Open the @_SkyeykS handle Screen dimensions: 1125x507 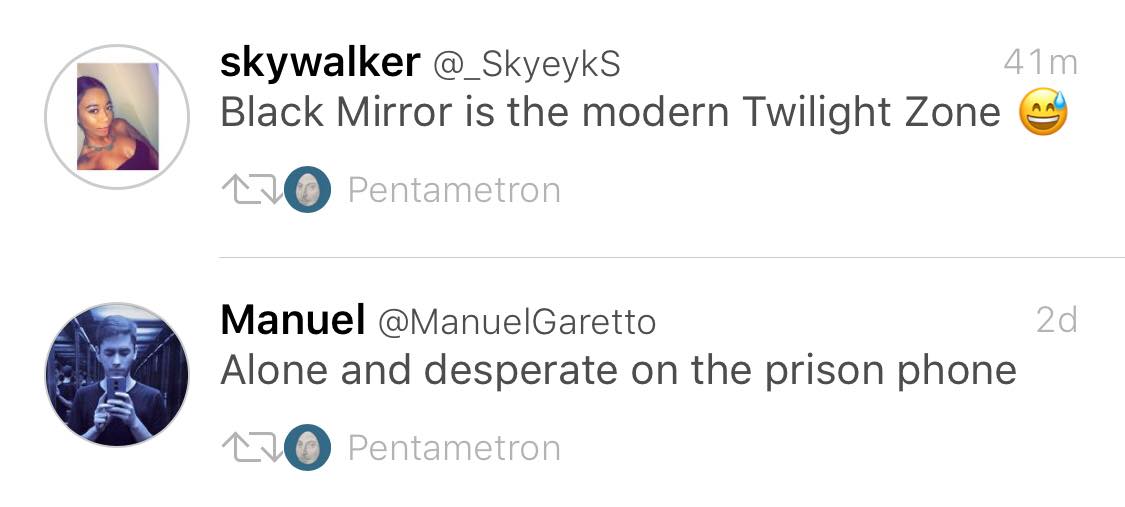(526, 65)
